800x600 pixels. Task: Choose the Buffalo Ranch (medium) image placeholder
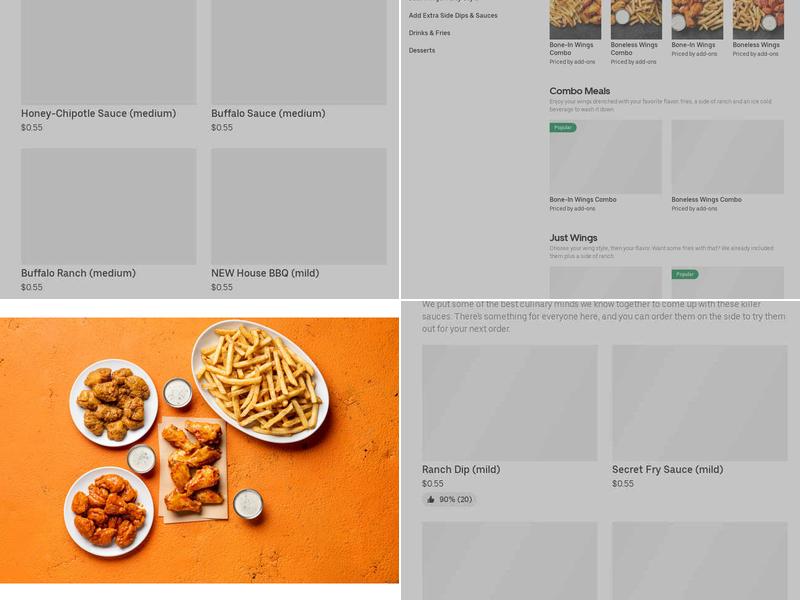108,206
